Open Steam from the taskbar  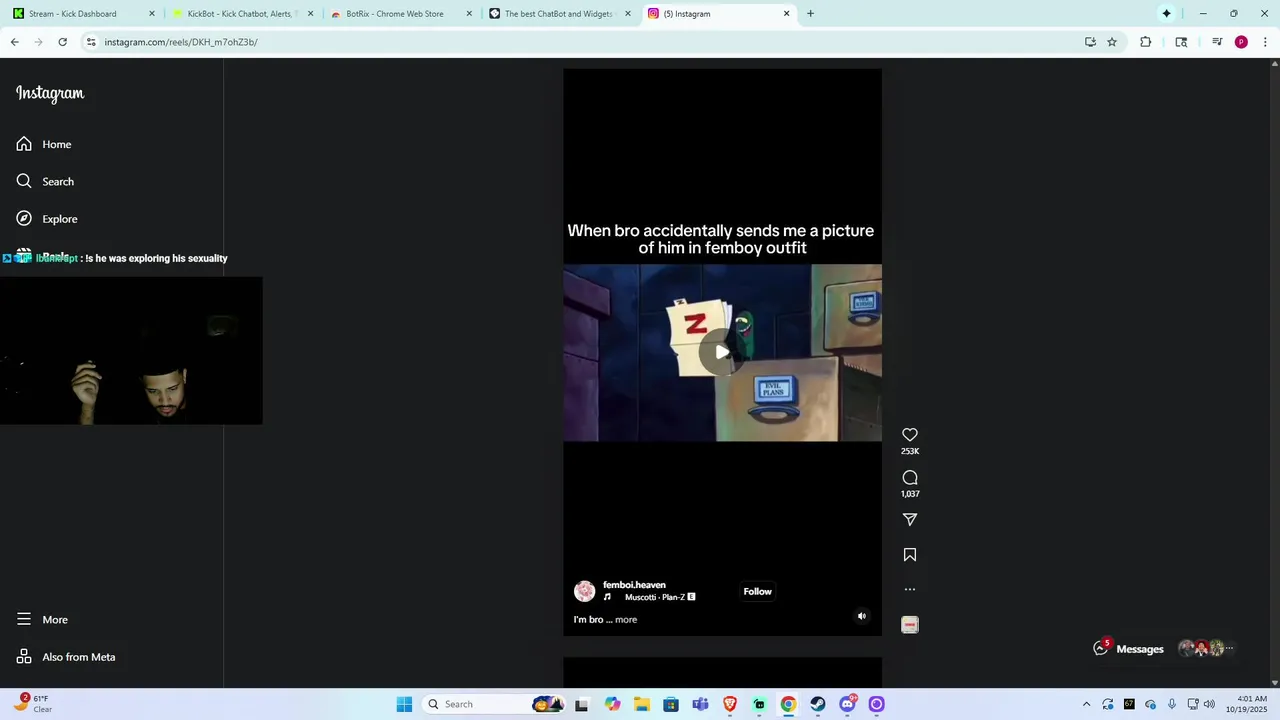818,704
